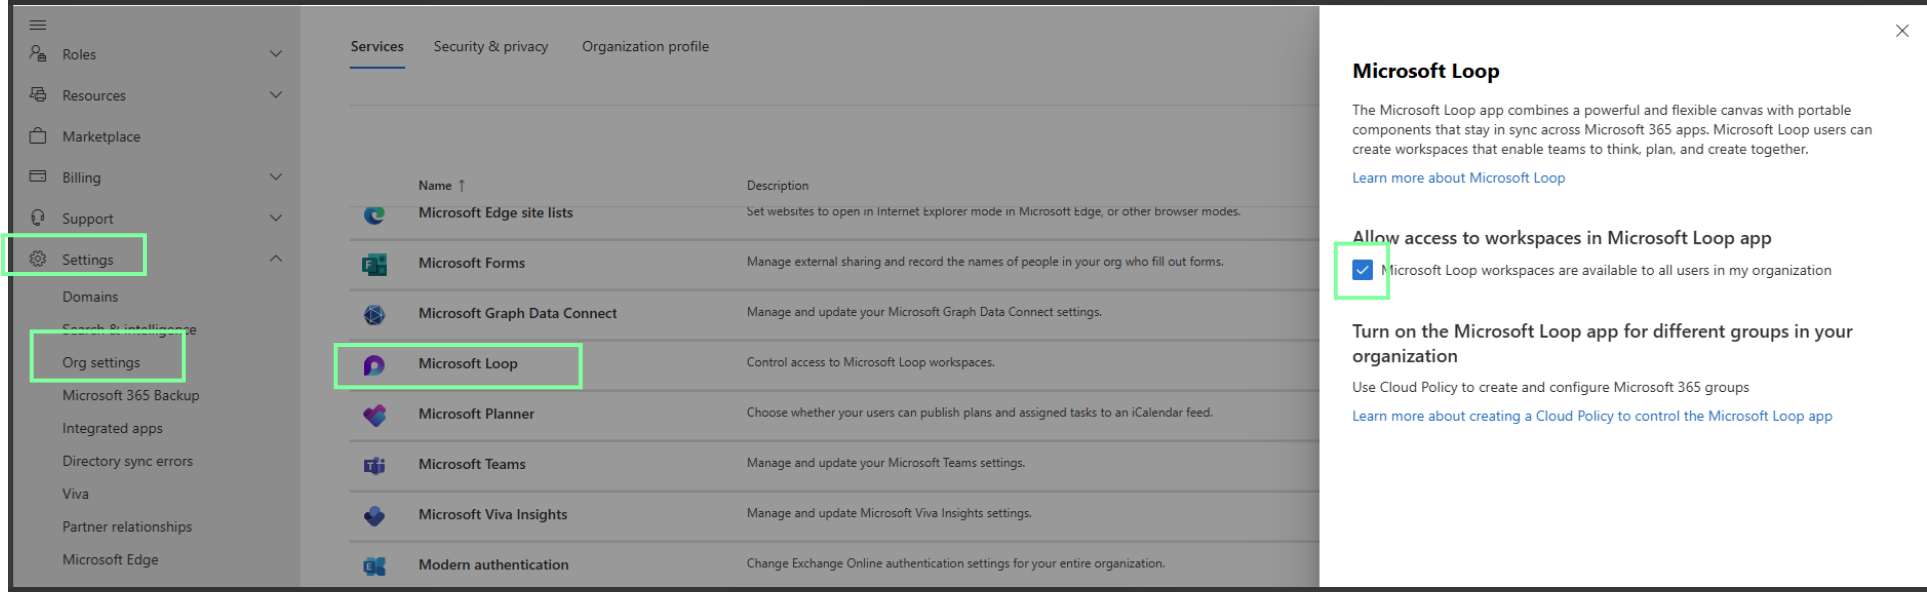Click the Marketplace bag icon

(38, 136)
